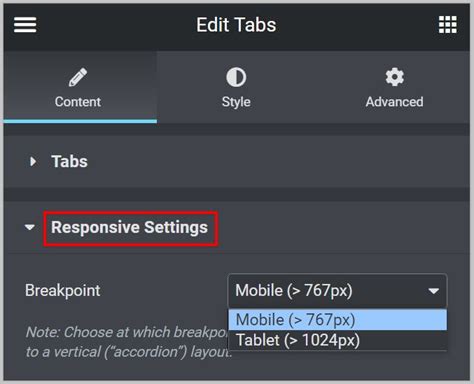474x384 pixels.
Task: Collapse the Responsive Settings arrow
Action: 30,227
